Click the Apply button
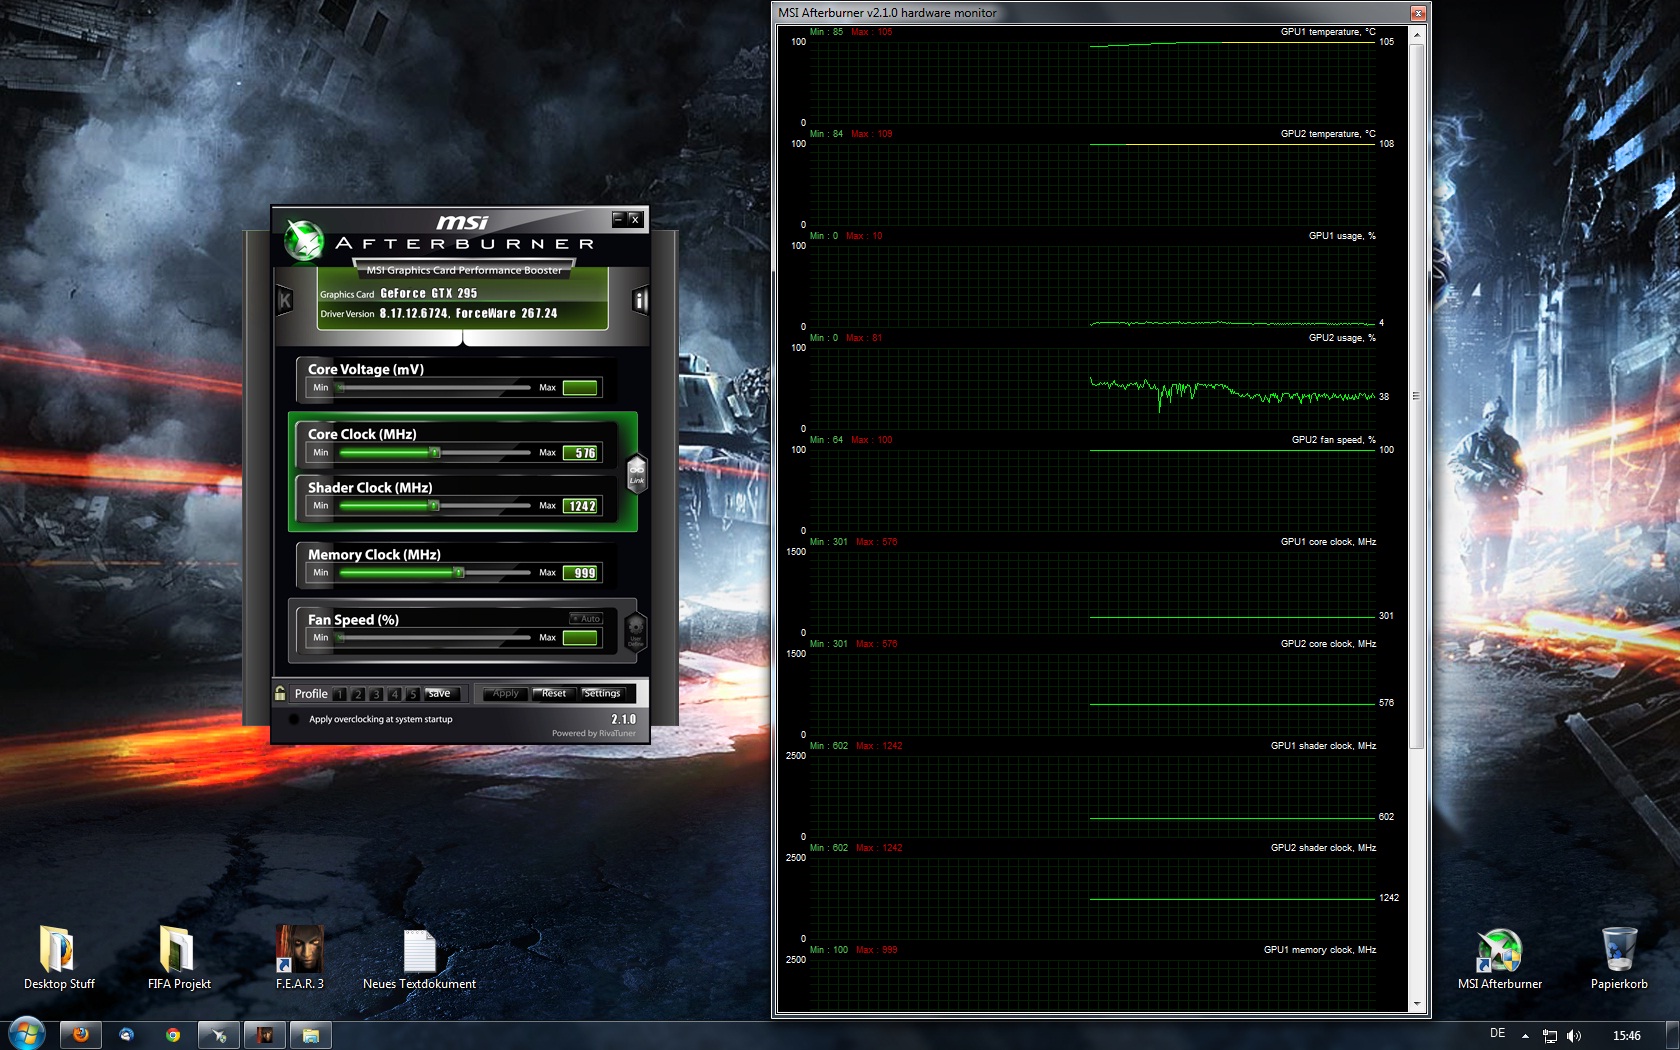 (x=505, y=693)
